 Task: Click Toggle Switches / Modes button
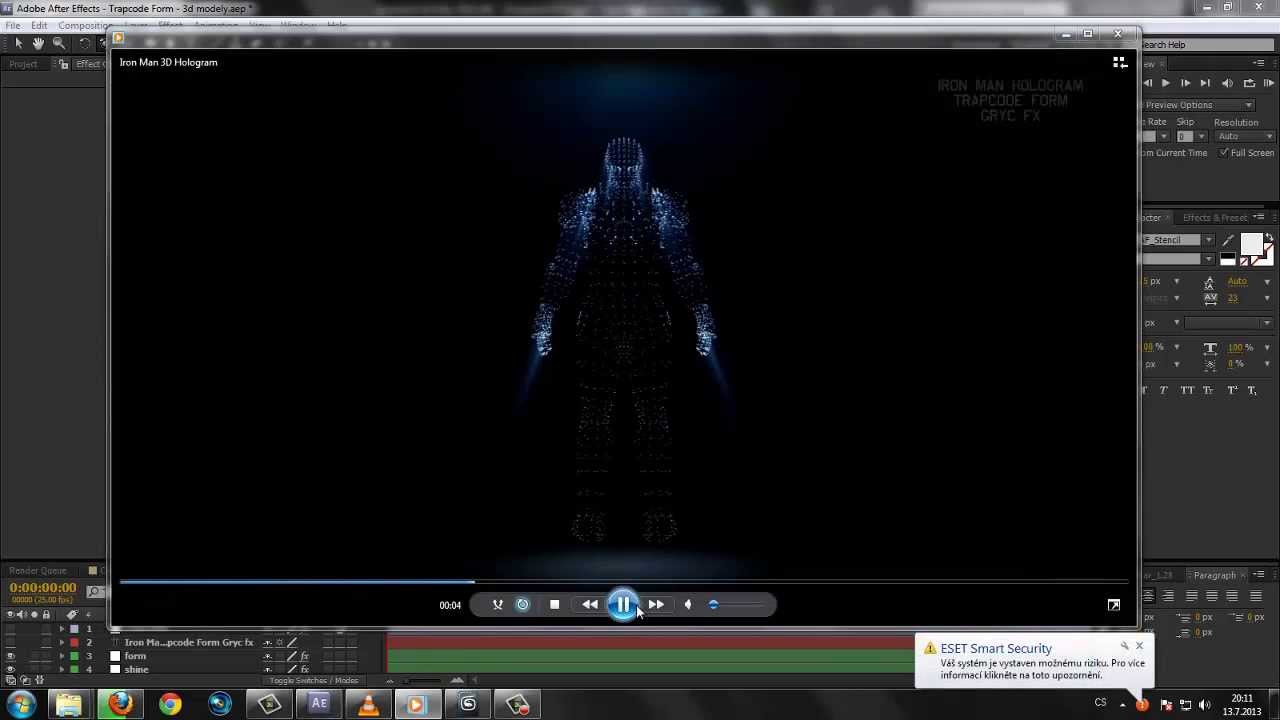[x=313, y=681]
